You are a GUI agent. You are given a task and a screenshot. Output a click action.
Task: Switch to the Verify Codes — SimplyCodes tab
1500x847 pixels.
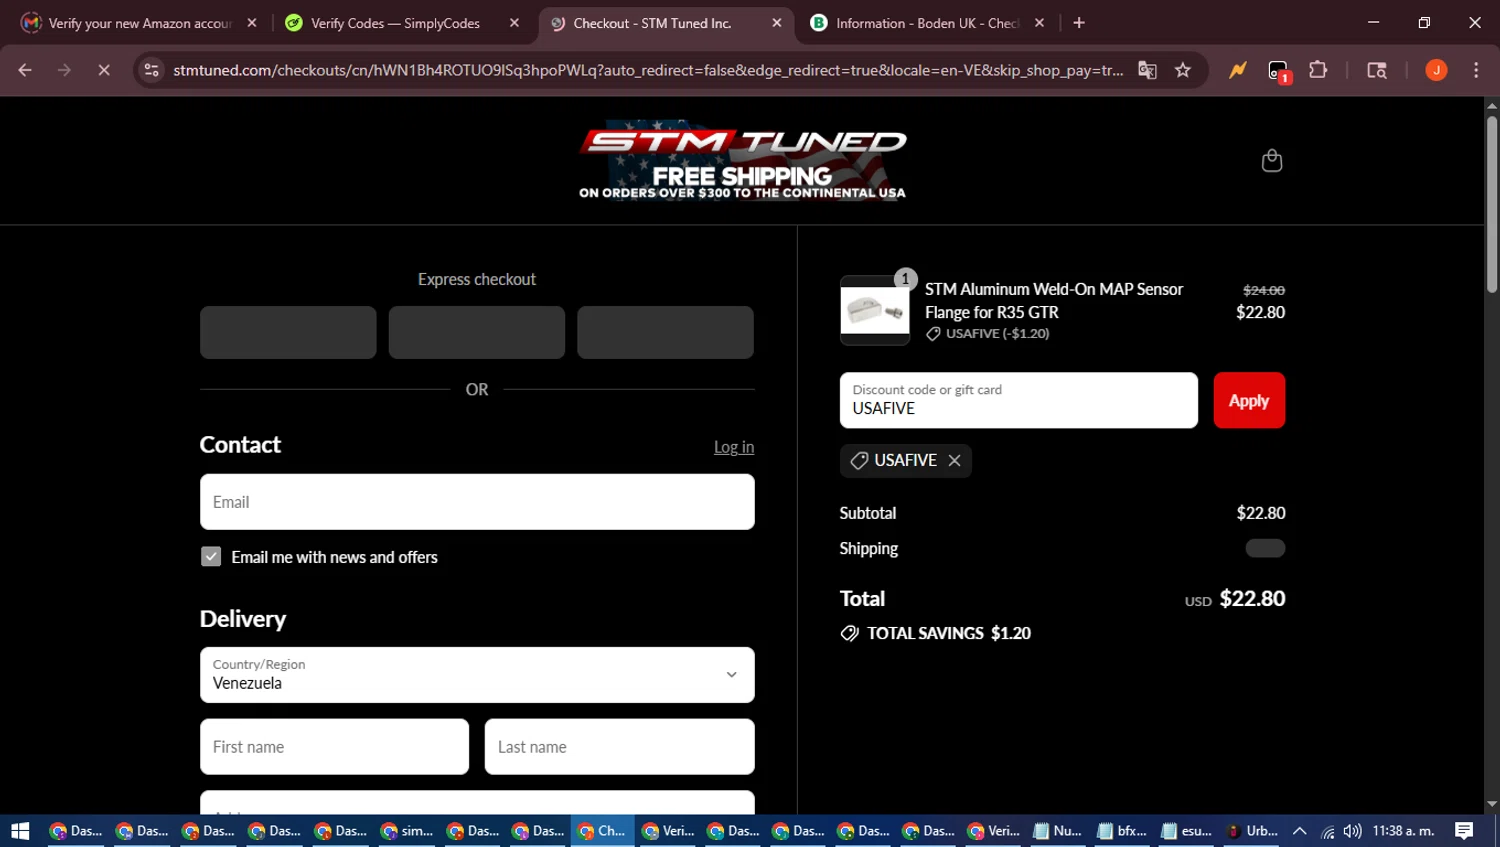click(395, 23)
